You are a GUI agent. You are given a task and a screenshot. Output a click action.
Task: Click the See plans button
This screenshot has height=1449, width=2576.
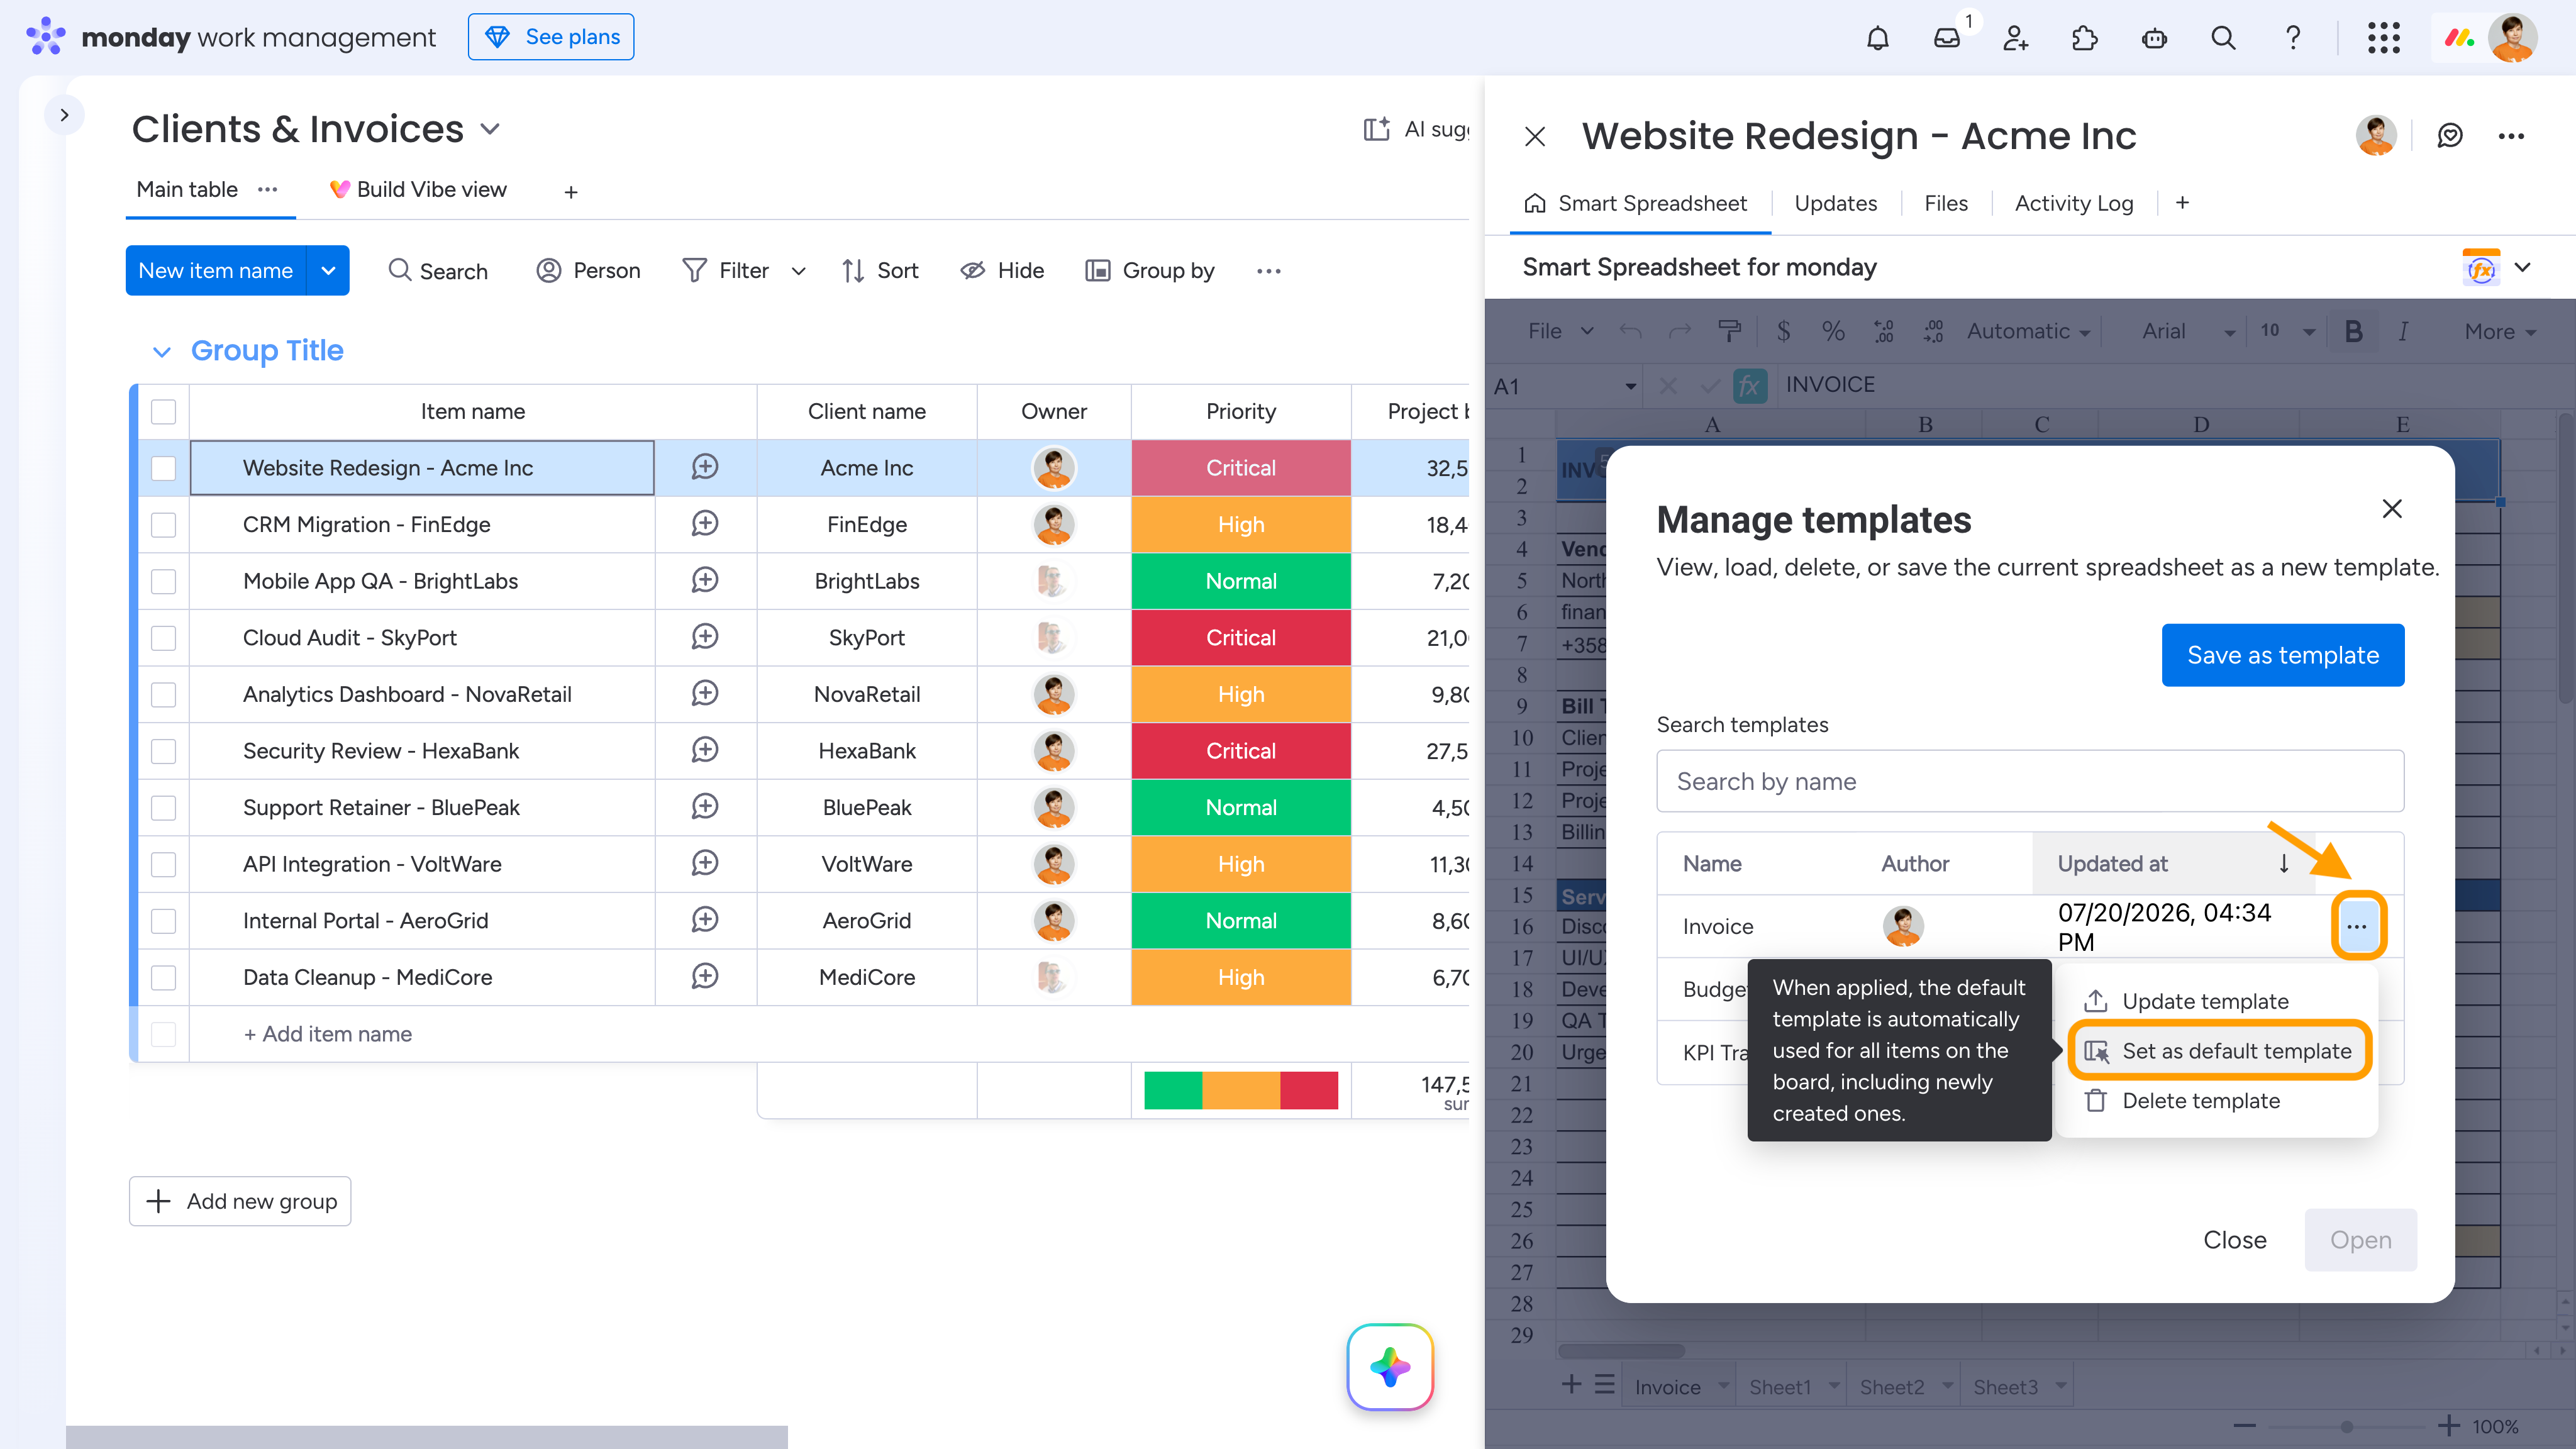551,37
